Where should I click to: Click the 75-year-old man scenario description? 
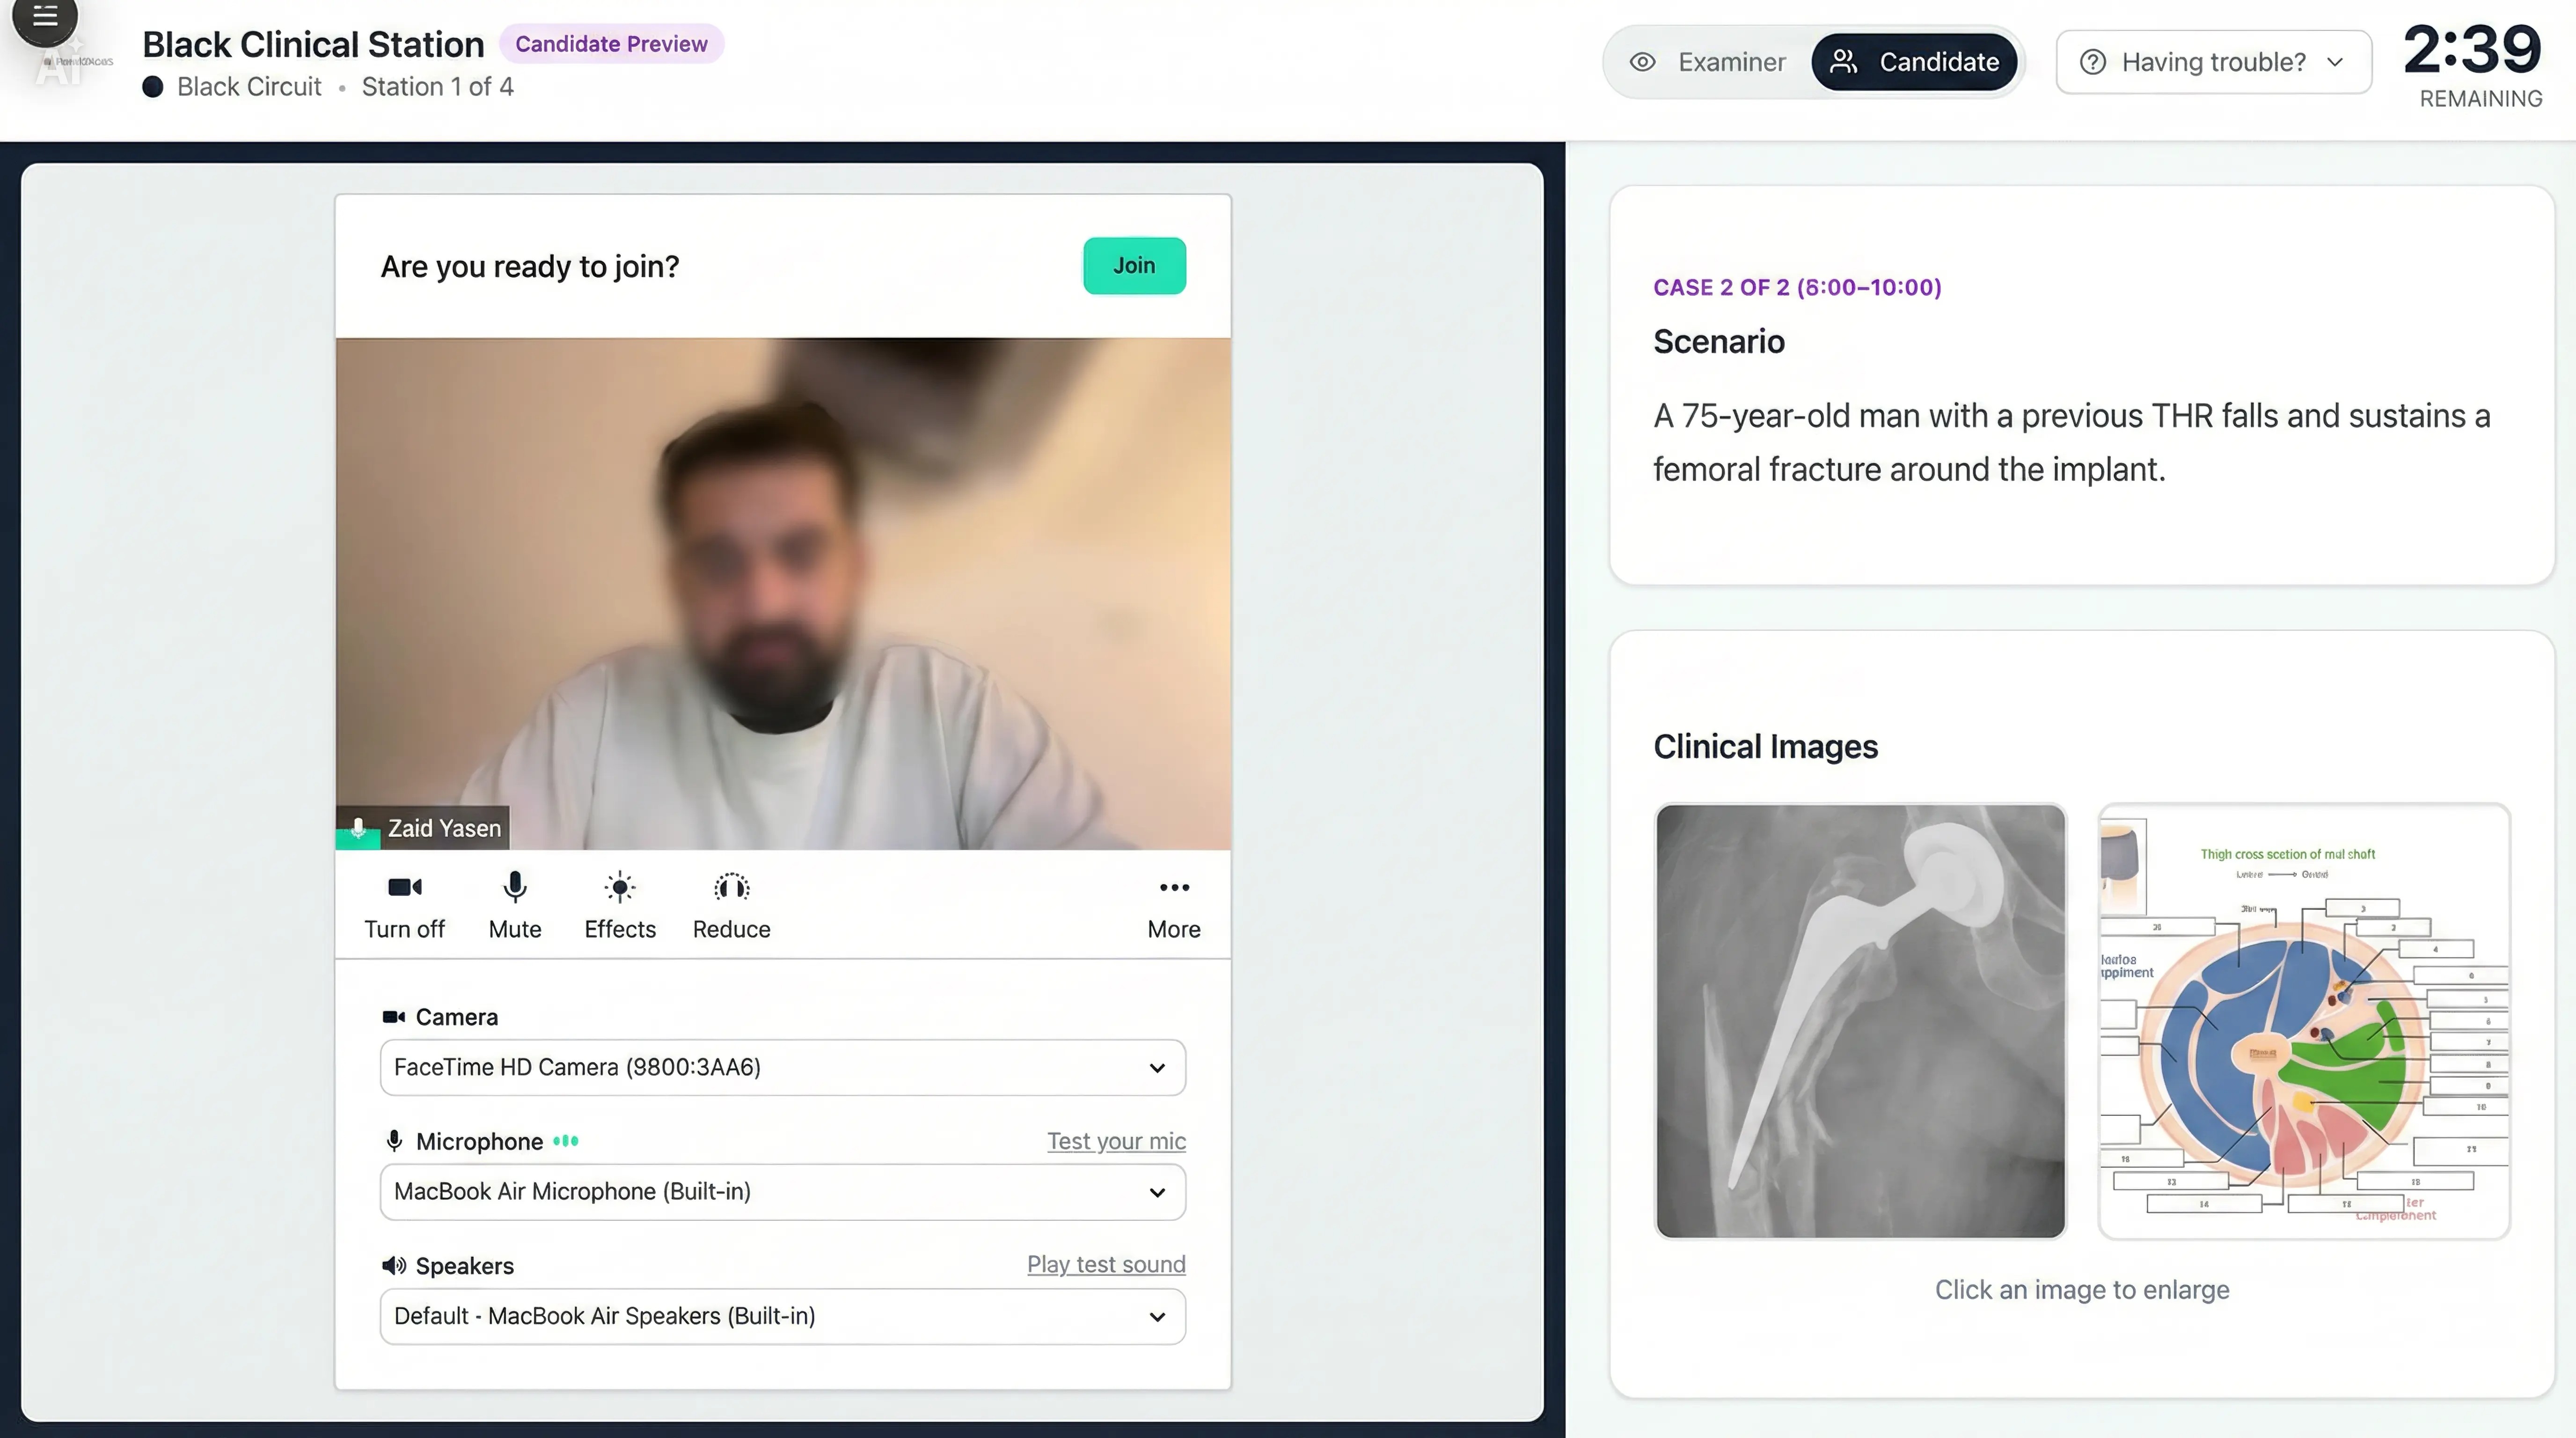tap(2071, 442)
